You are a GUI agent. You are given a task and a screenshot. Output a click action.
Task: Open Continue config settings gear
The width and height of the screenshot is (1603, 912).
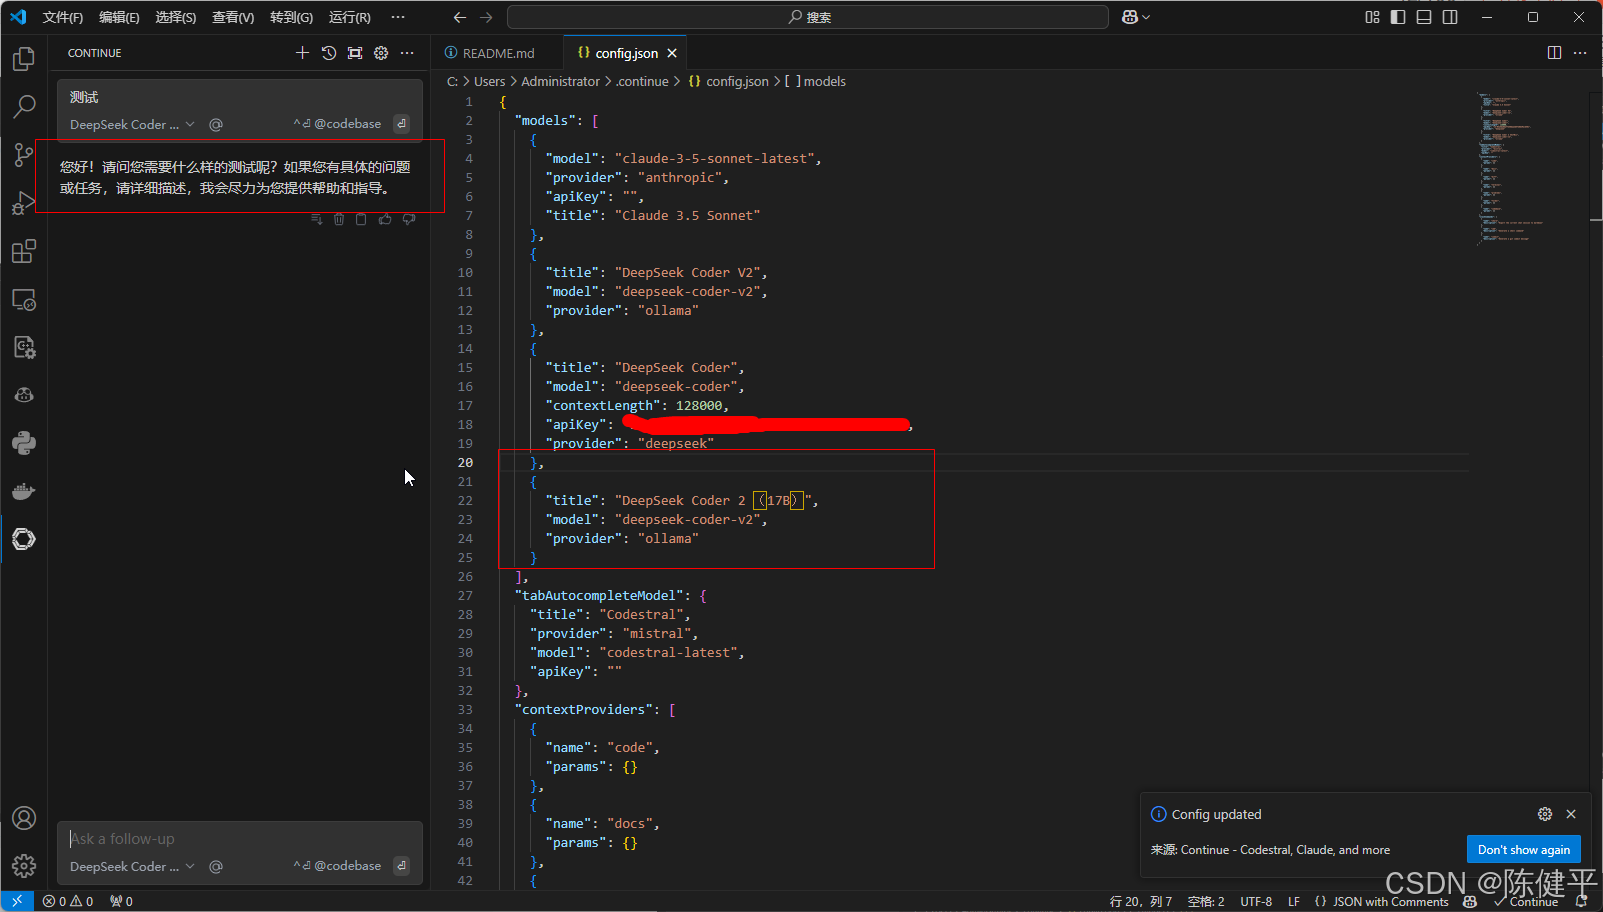381,53
